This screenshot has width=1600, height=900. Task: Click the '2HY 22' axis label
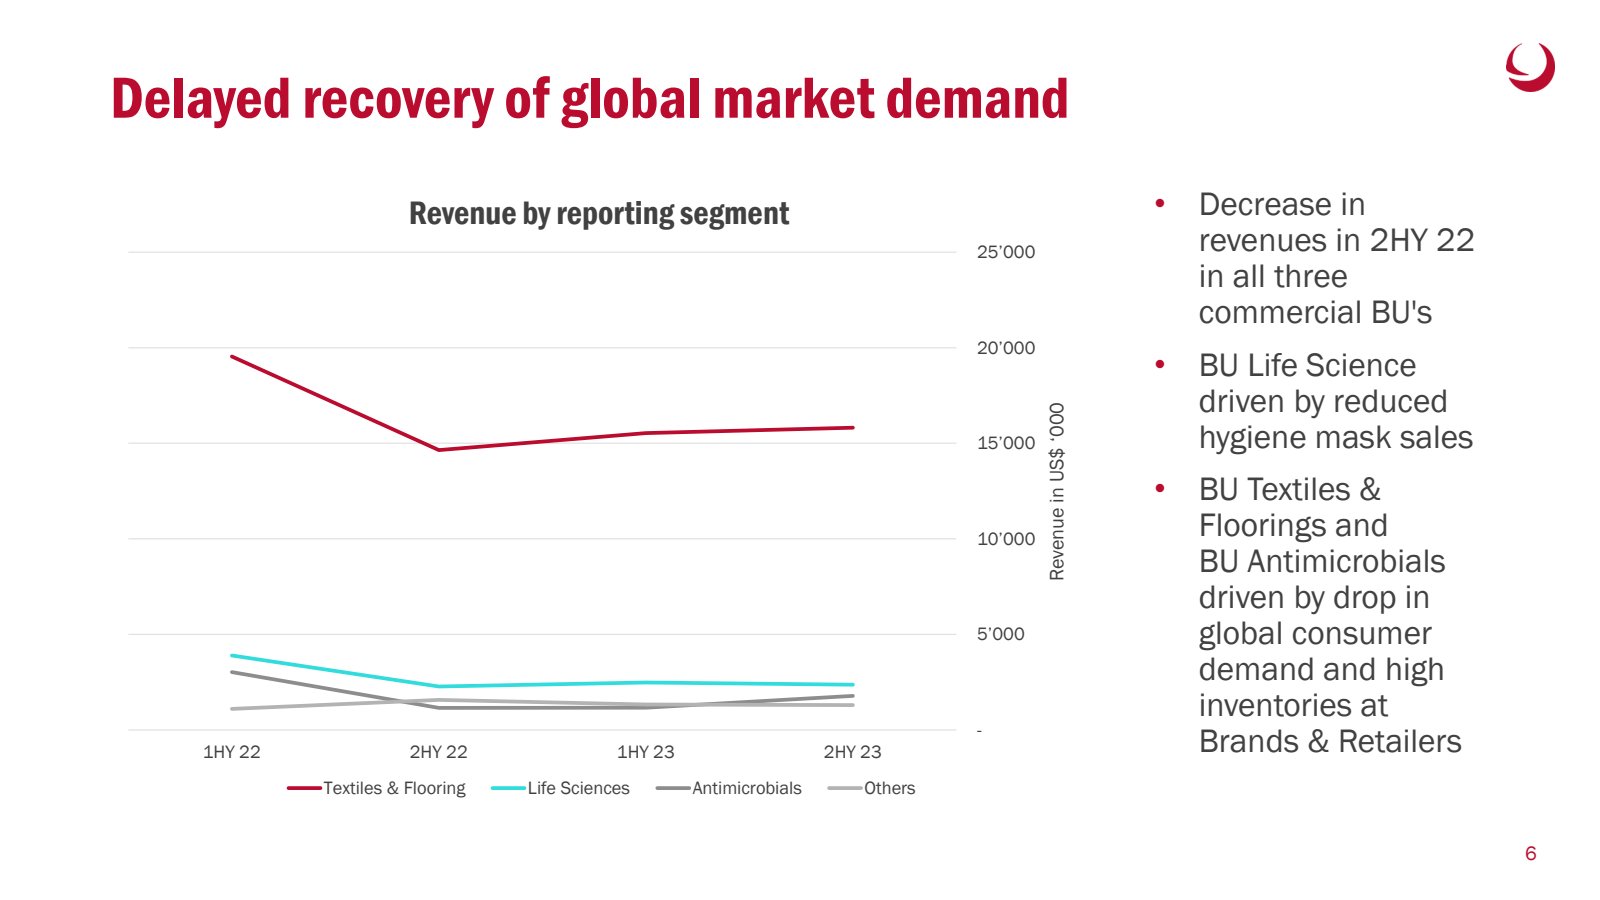click(x=439, y=752)
